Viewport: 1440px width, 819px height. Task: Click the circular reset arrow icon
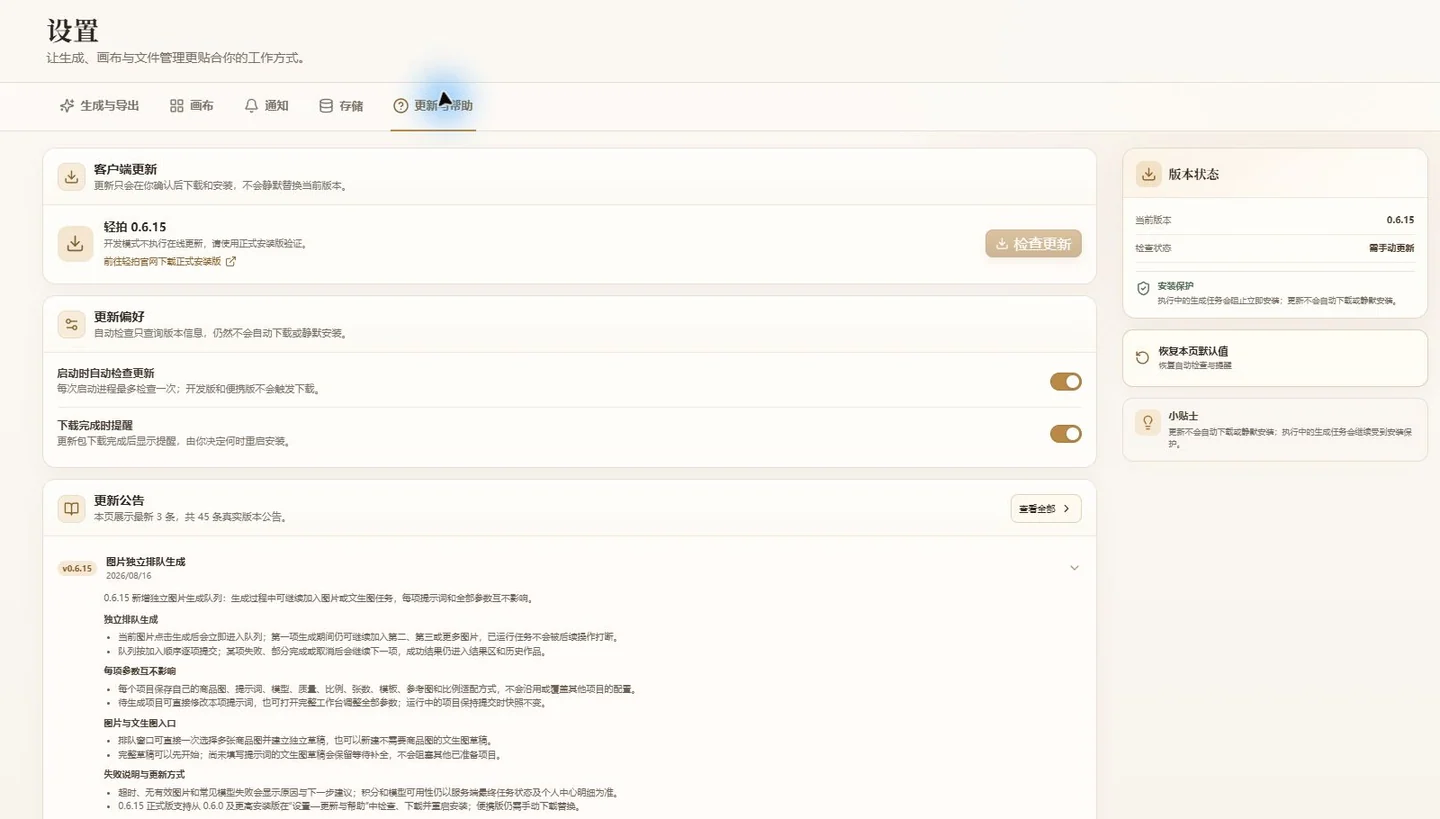(1143, 357)
